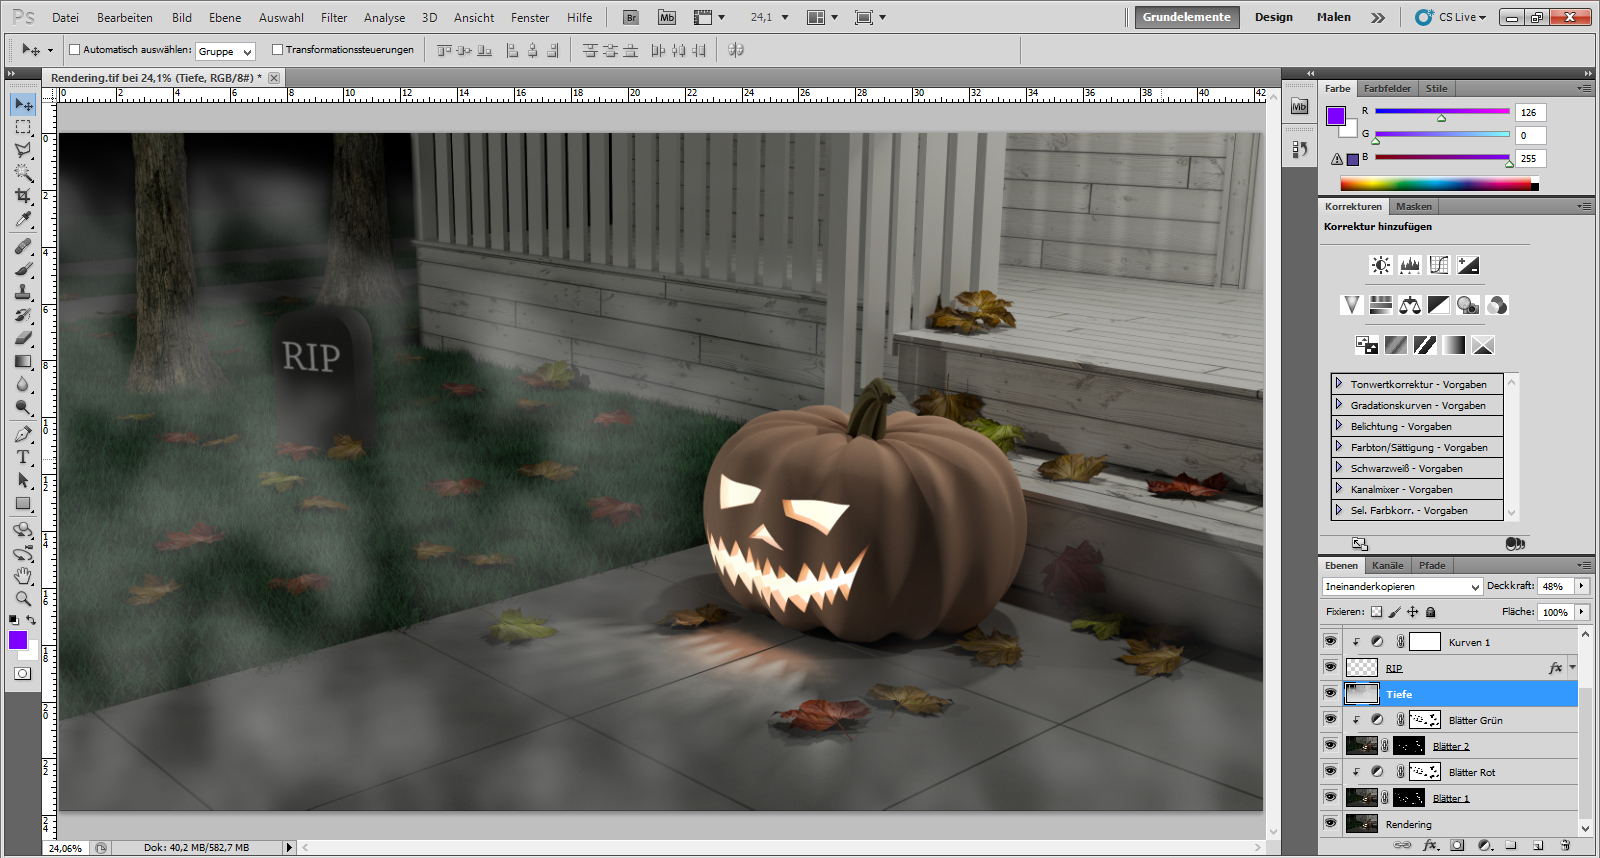
Task: Click the color spectrum ramp in the Farbe panel
Action: tap(1439, 184)
